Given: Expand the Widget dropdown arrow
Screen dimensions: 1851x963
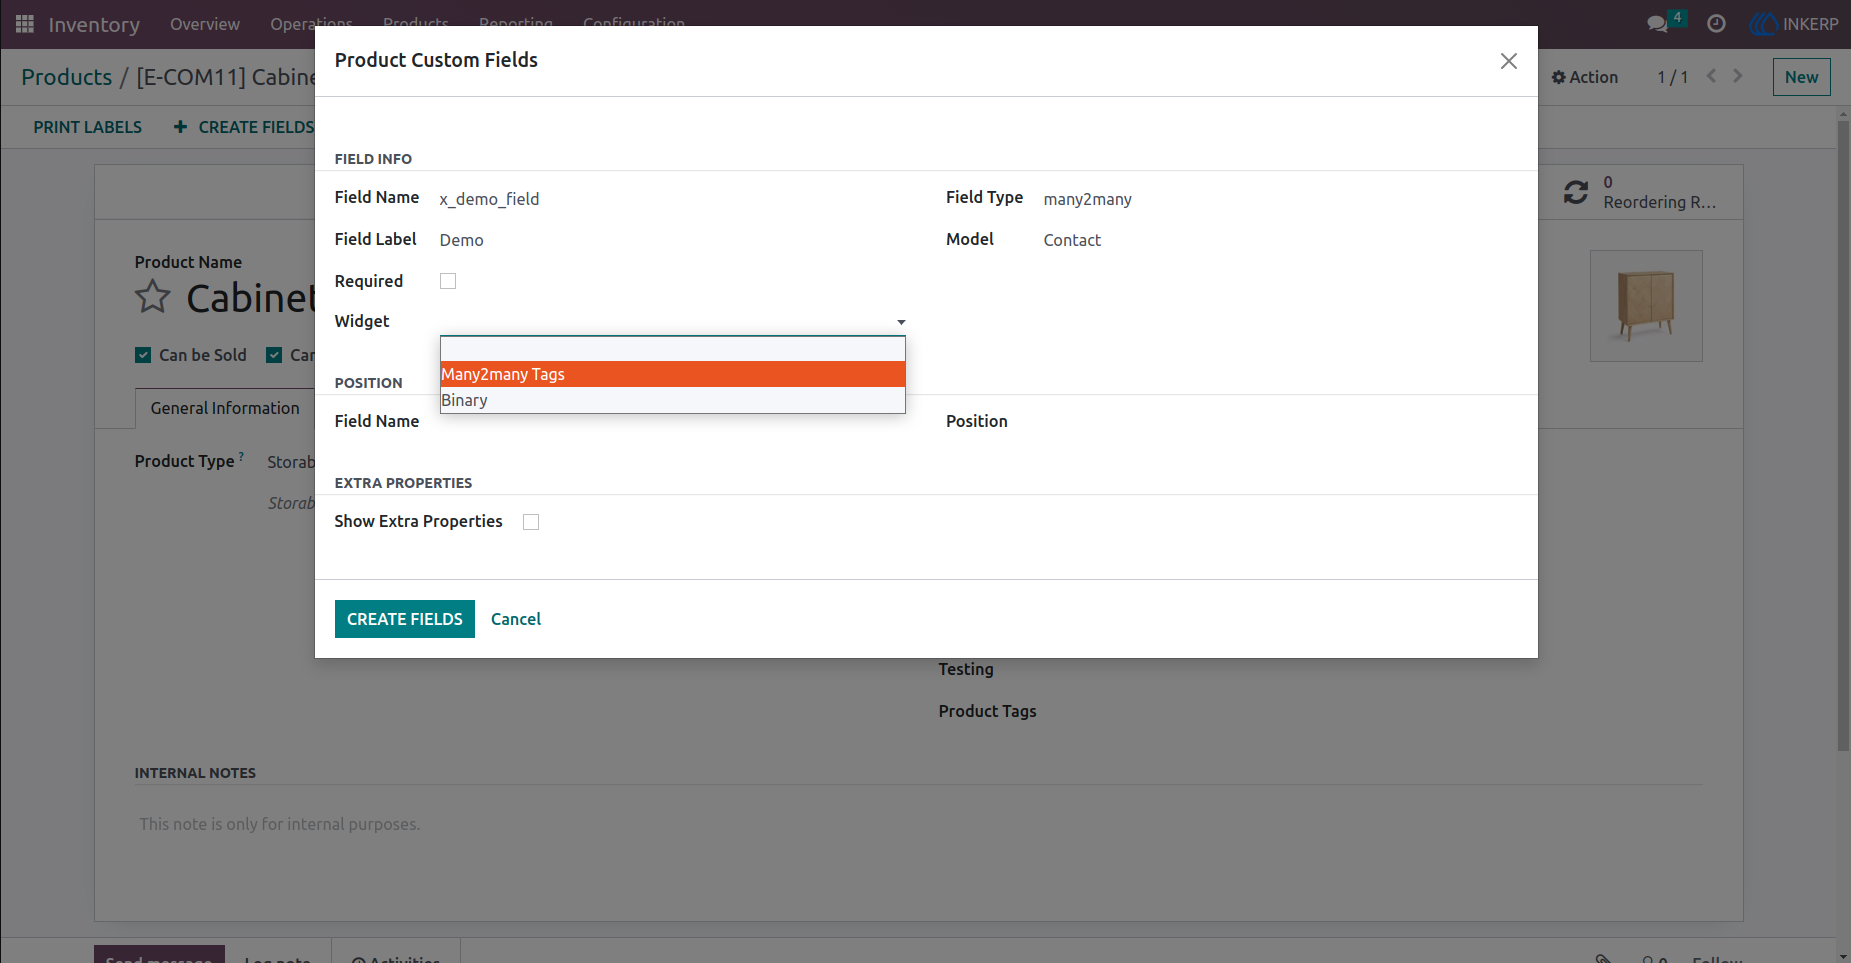Looking at the screenshot, I should [x=901, y=322].
